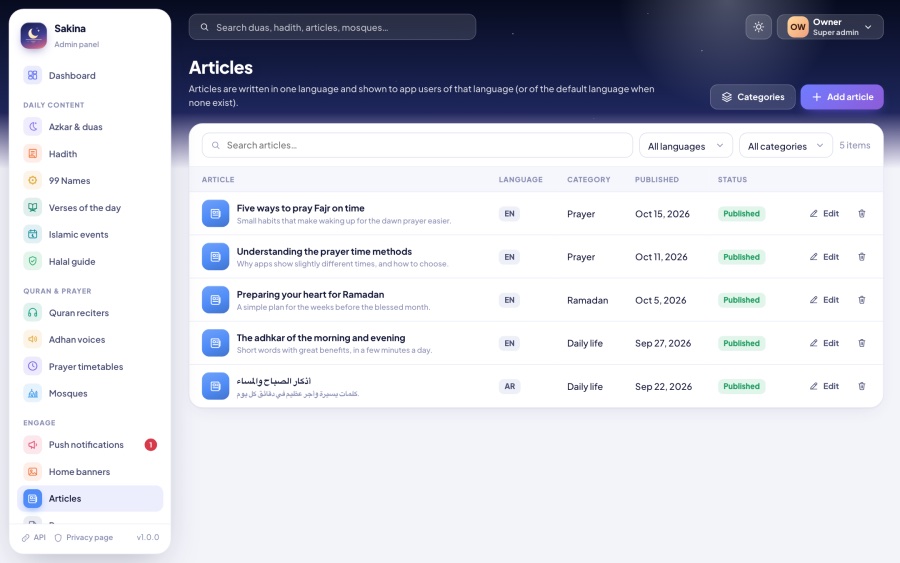Click the Push notifications megaphone icon
The width and height of the screenshot is (900, 563).
click(33, 445)
